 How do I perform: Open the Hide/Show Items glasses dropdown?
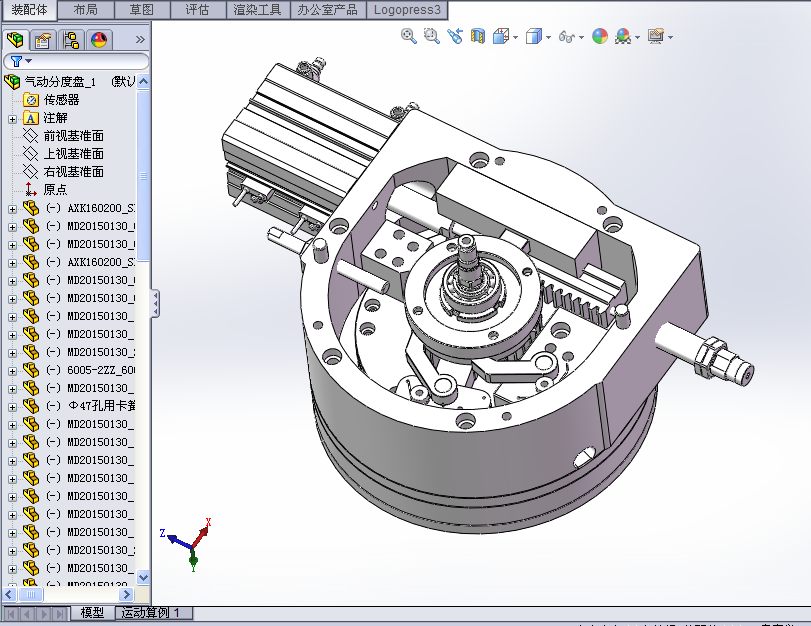coord(570,37)
